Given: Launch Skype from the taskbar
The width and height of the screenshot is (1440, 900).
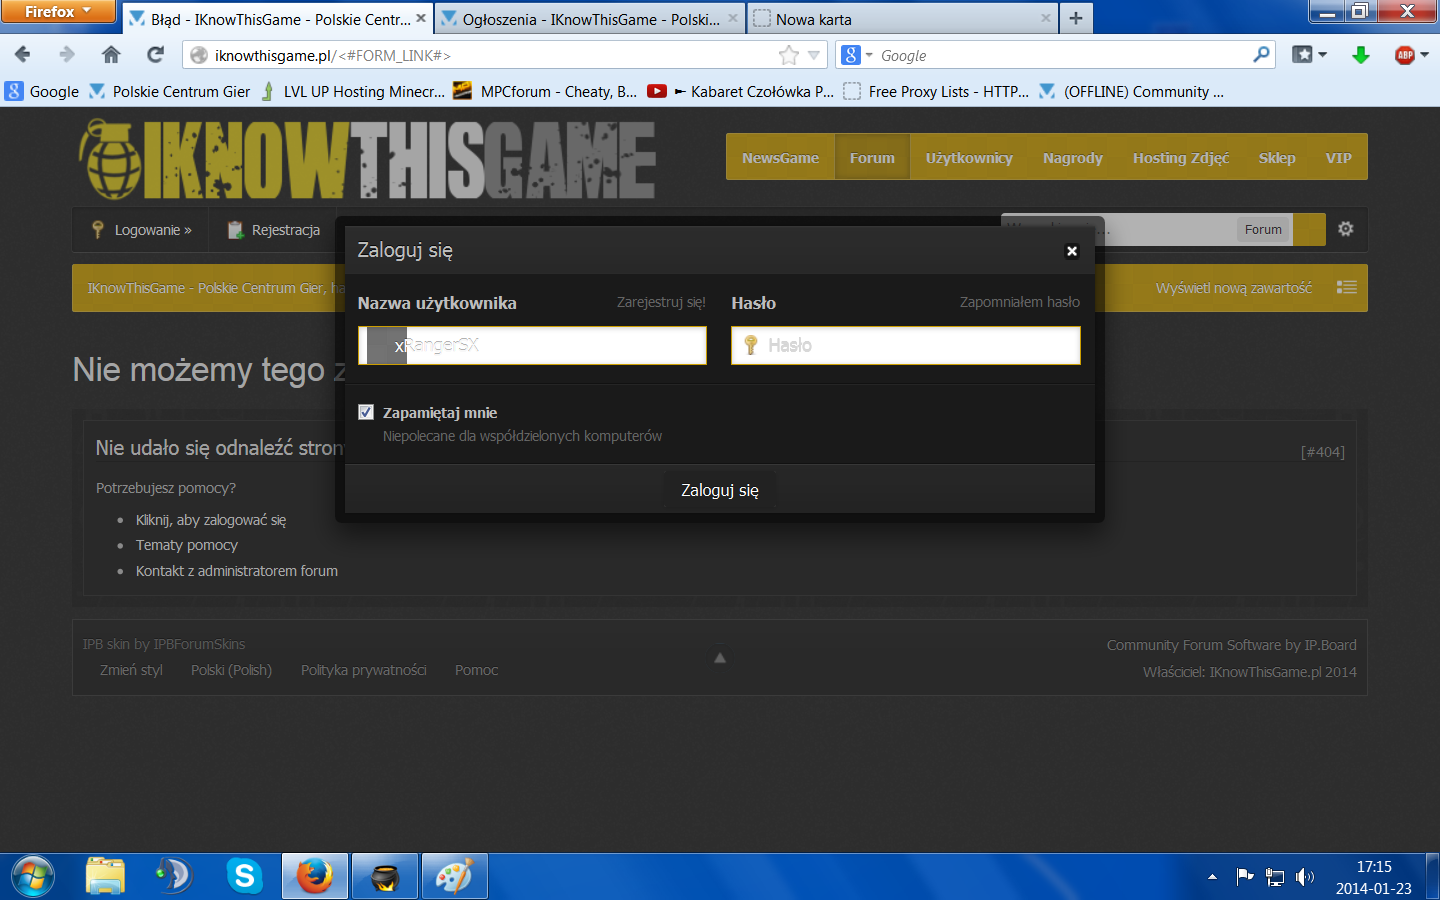Looking at the screenshot, I should tap(244, 876).
